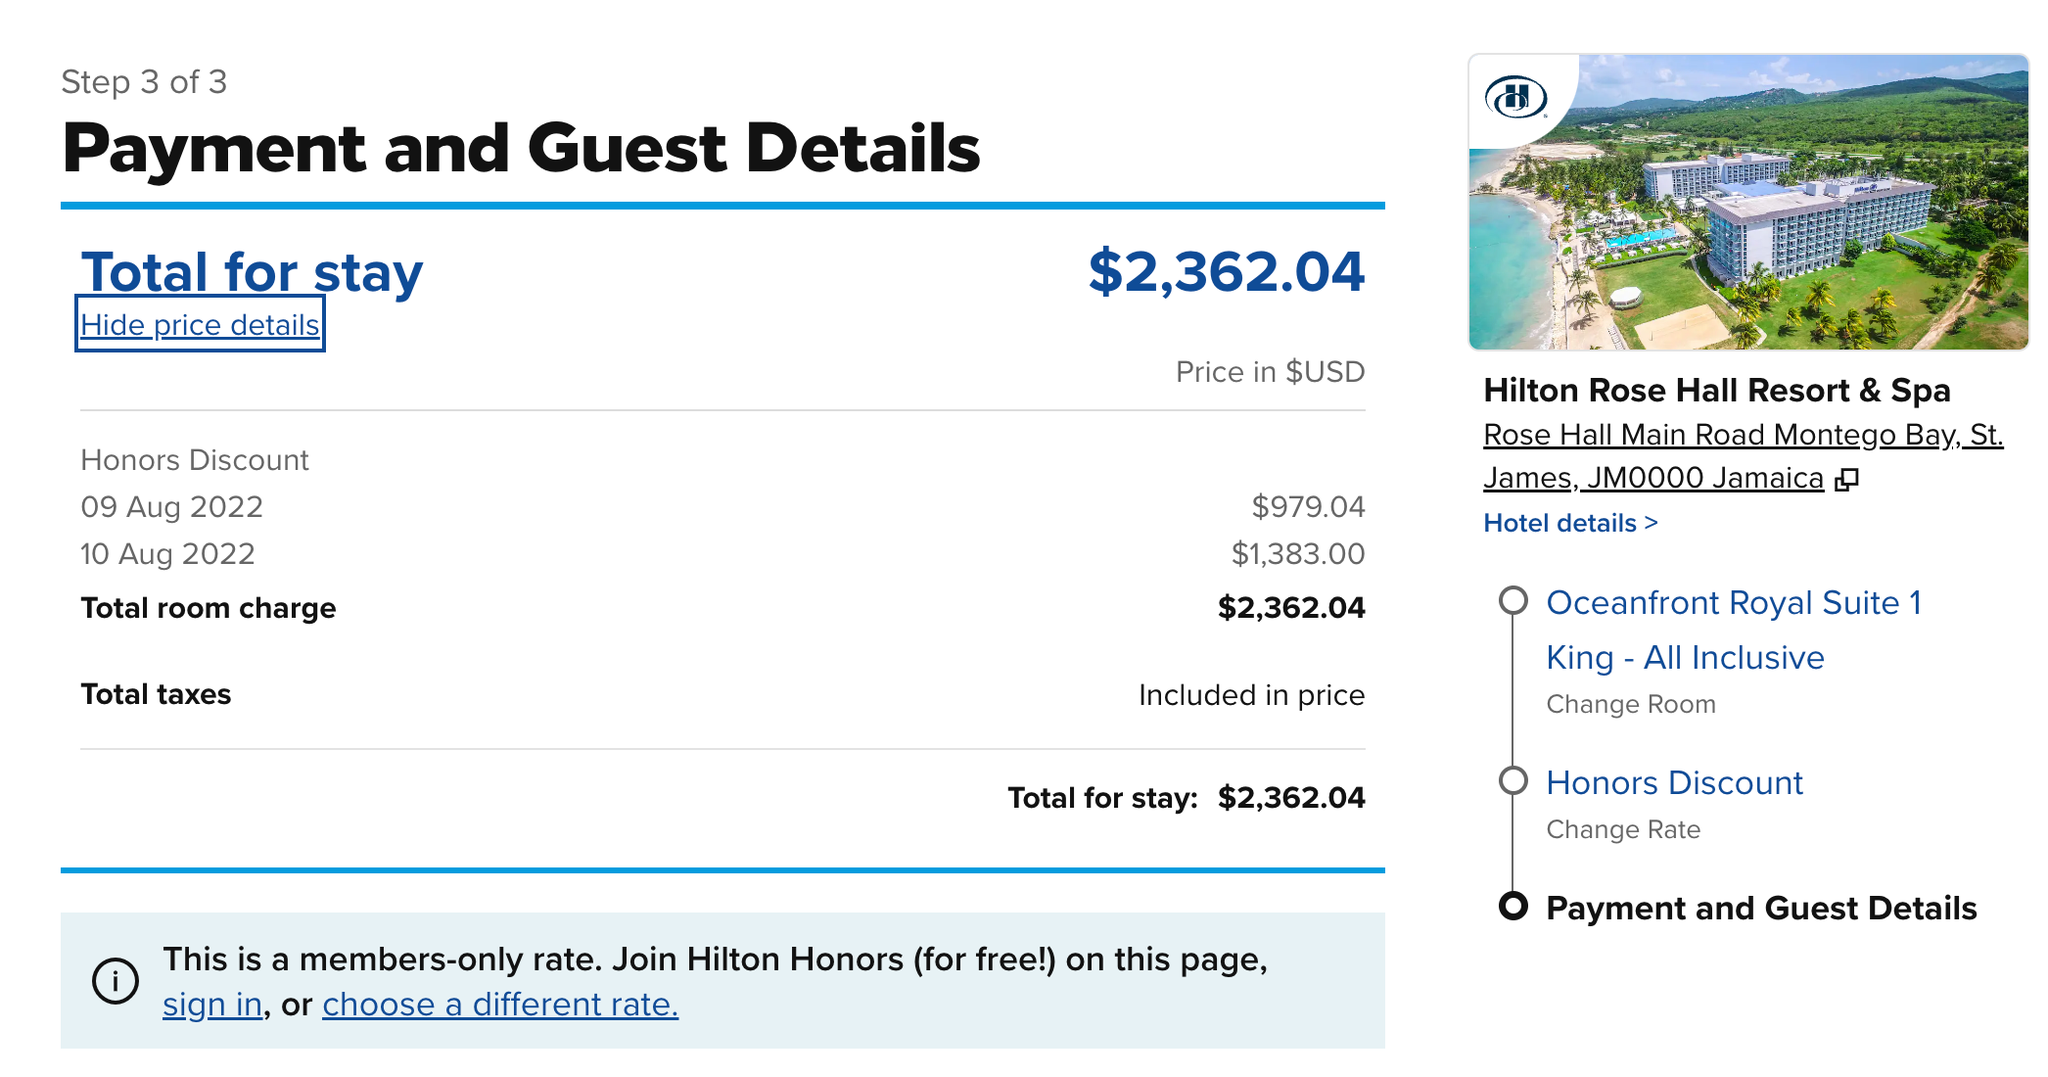
Task: Select Honors Discount in the booking steps
Action: (x=1674, y=783)
